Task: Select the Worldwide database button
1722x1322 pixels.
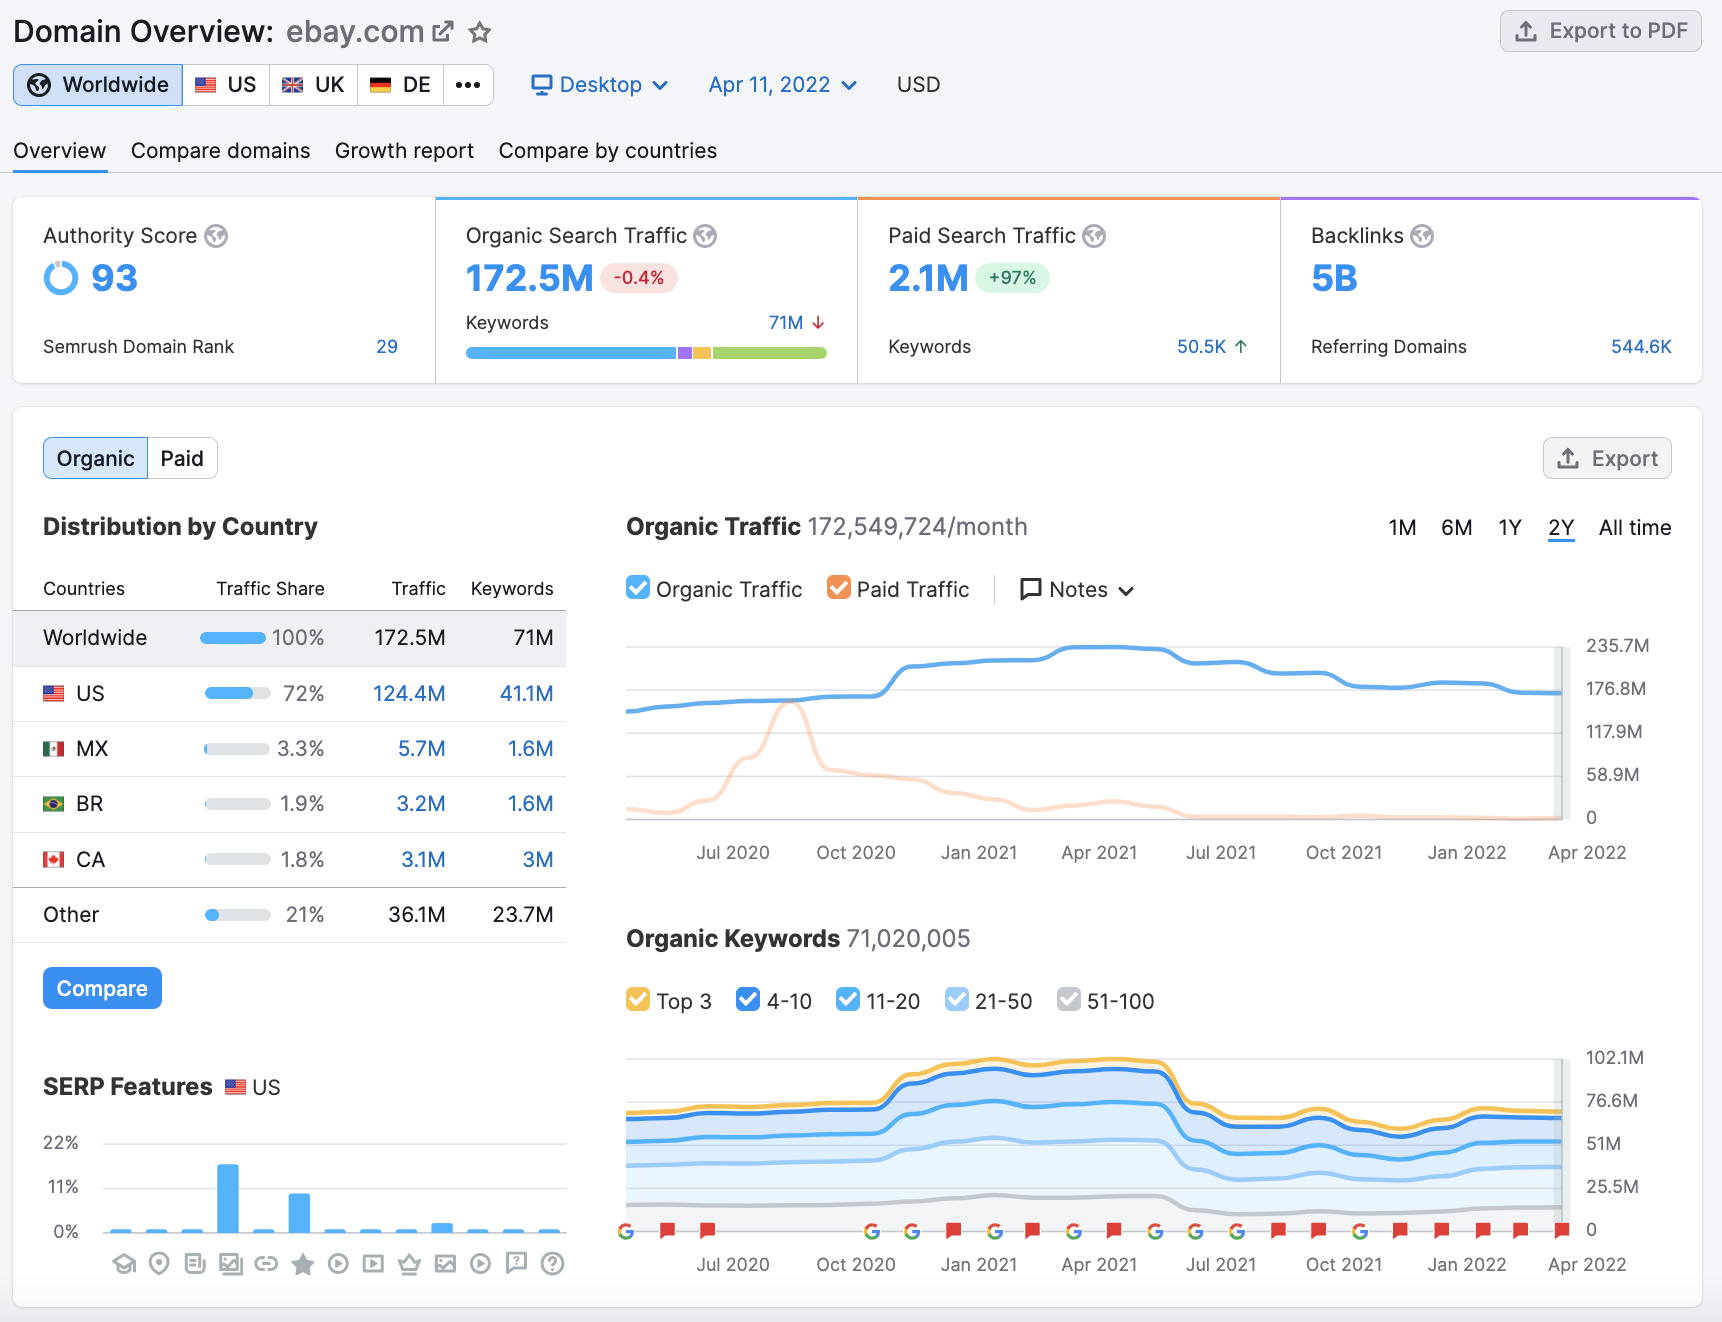Action: [x=98, y=85]
